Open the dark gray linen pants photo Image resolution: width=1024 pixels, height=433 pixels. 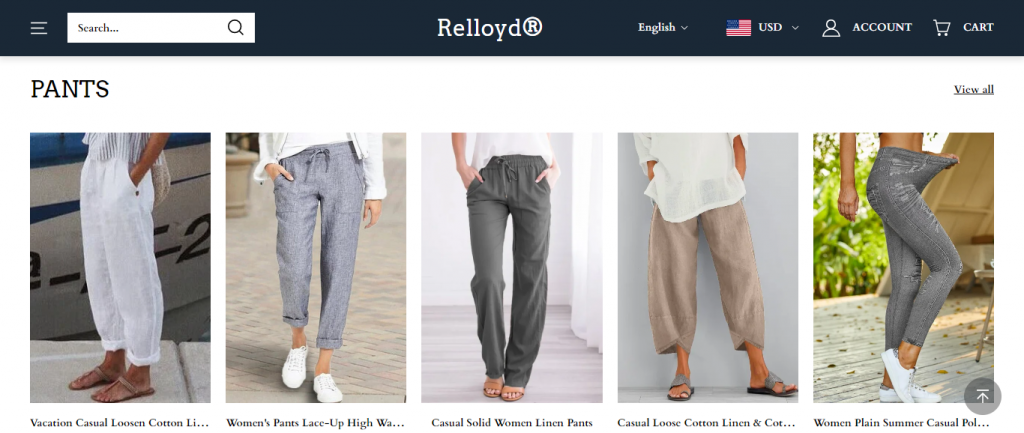[512, 268]
